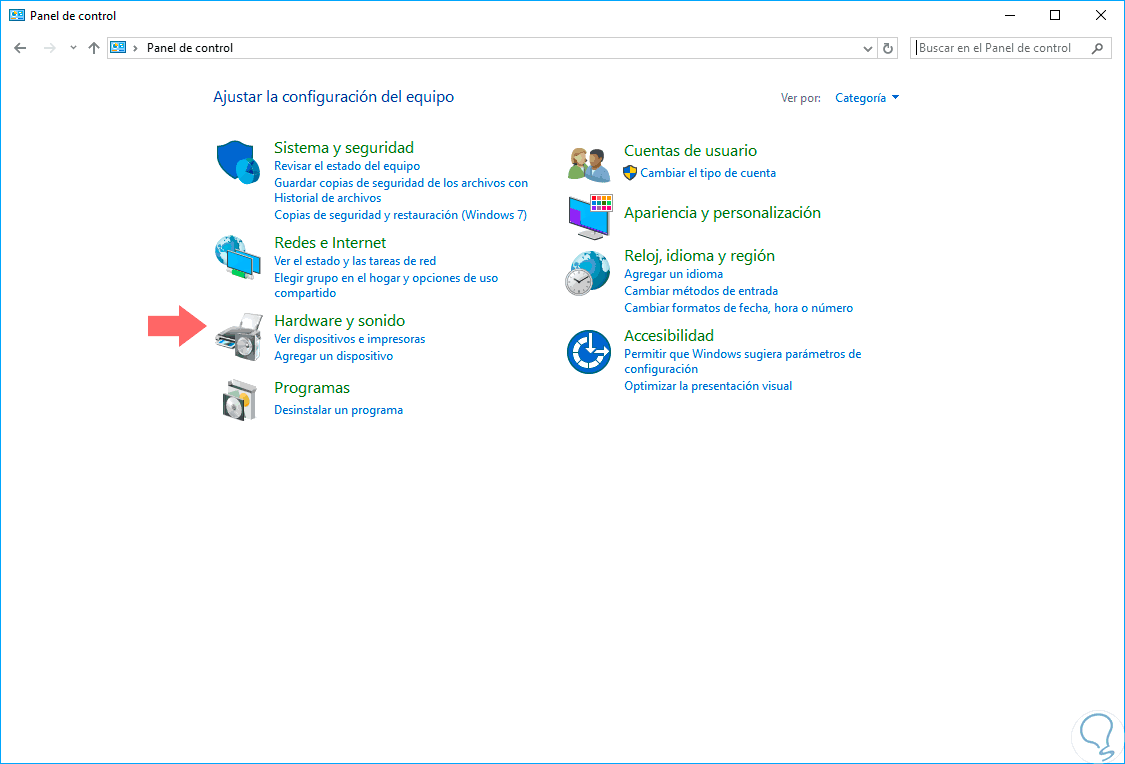Open Copias de seguridad y restauración (Windows 7)
This screenshot has width=1125, height=764.
(400, 214)
